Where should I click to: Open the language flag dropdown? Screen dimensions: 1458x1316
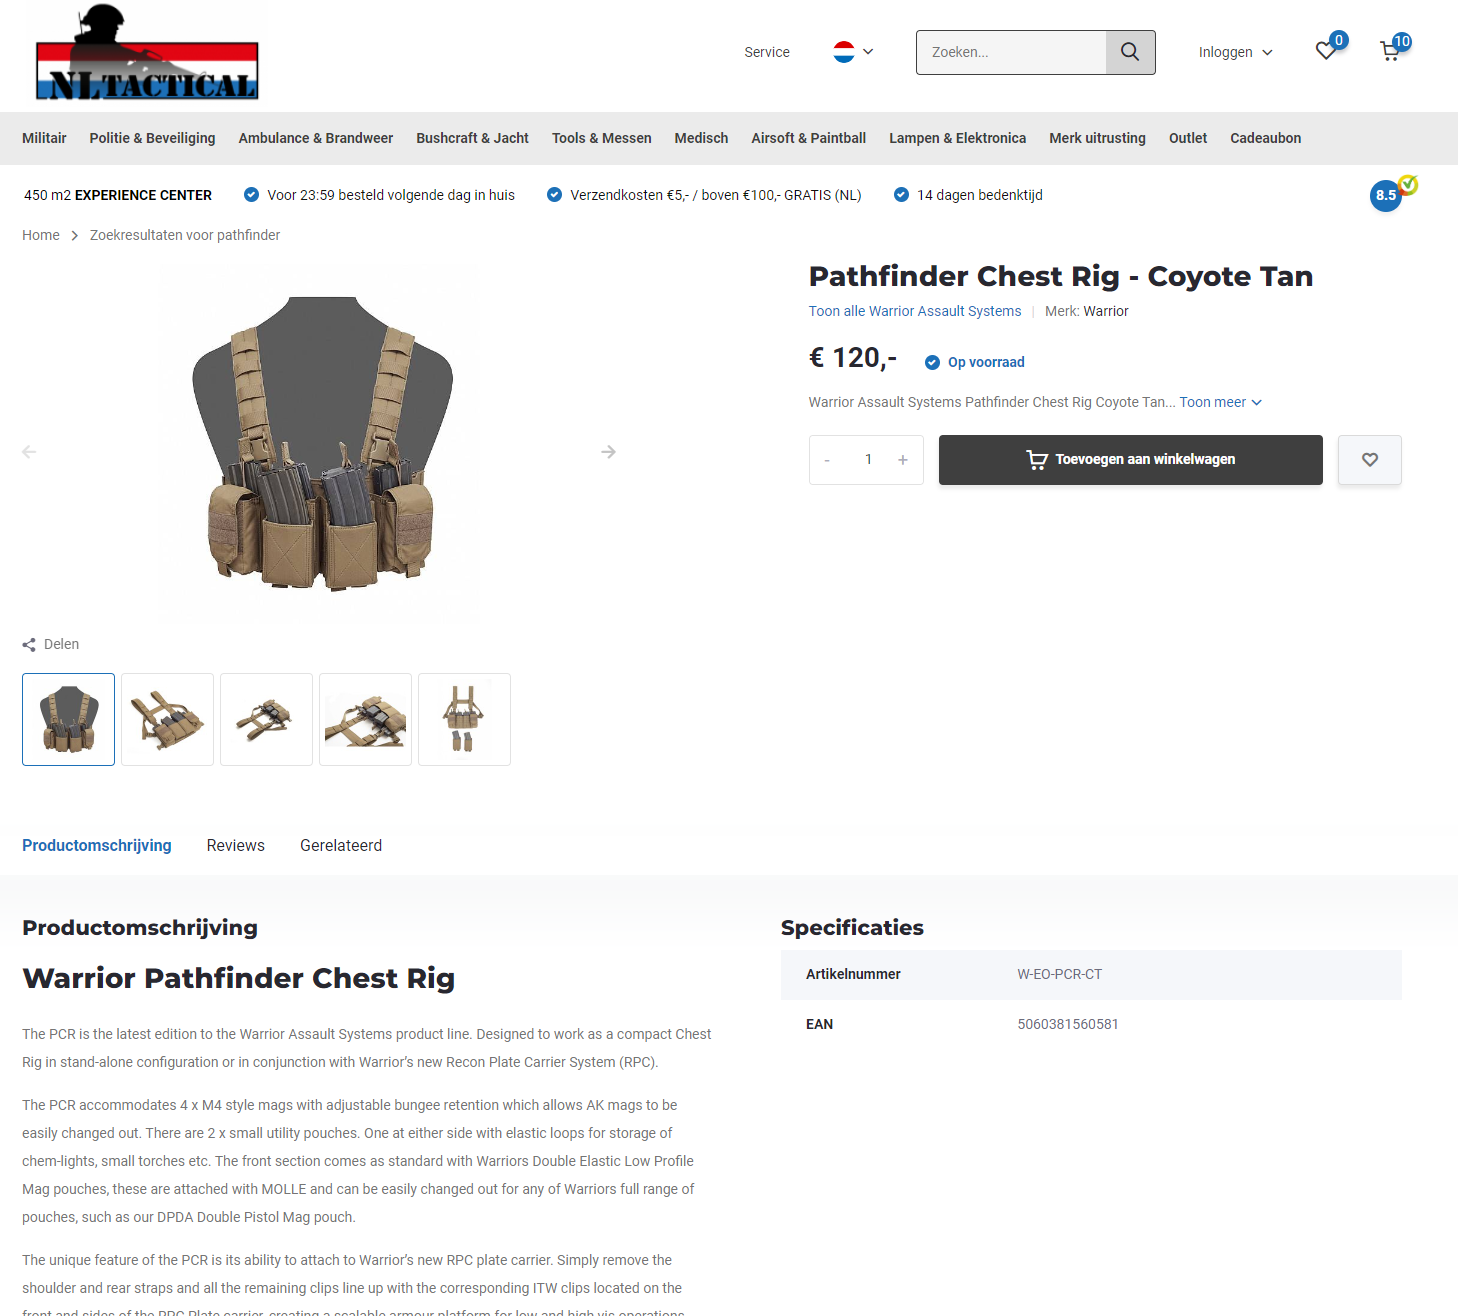point(853,52)
